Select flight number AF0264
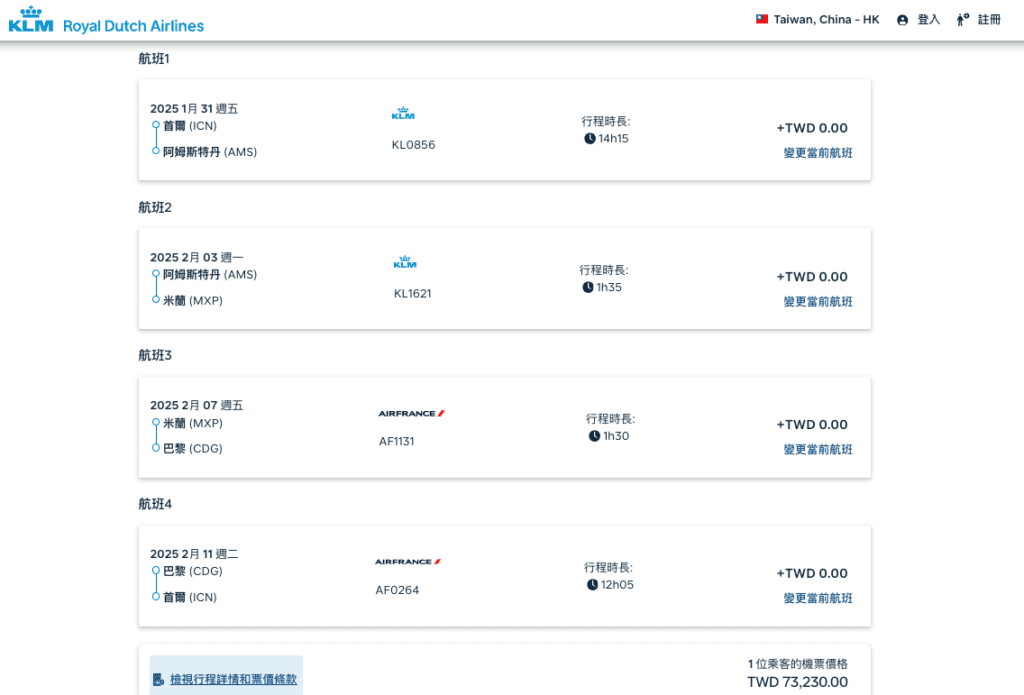Image resolution: width=1024 pixels, height=695 pixels. (x=397, y=590)
